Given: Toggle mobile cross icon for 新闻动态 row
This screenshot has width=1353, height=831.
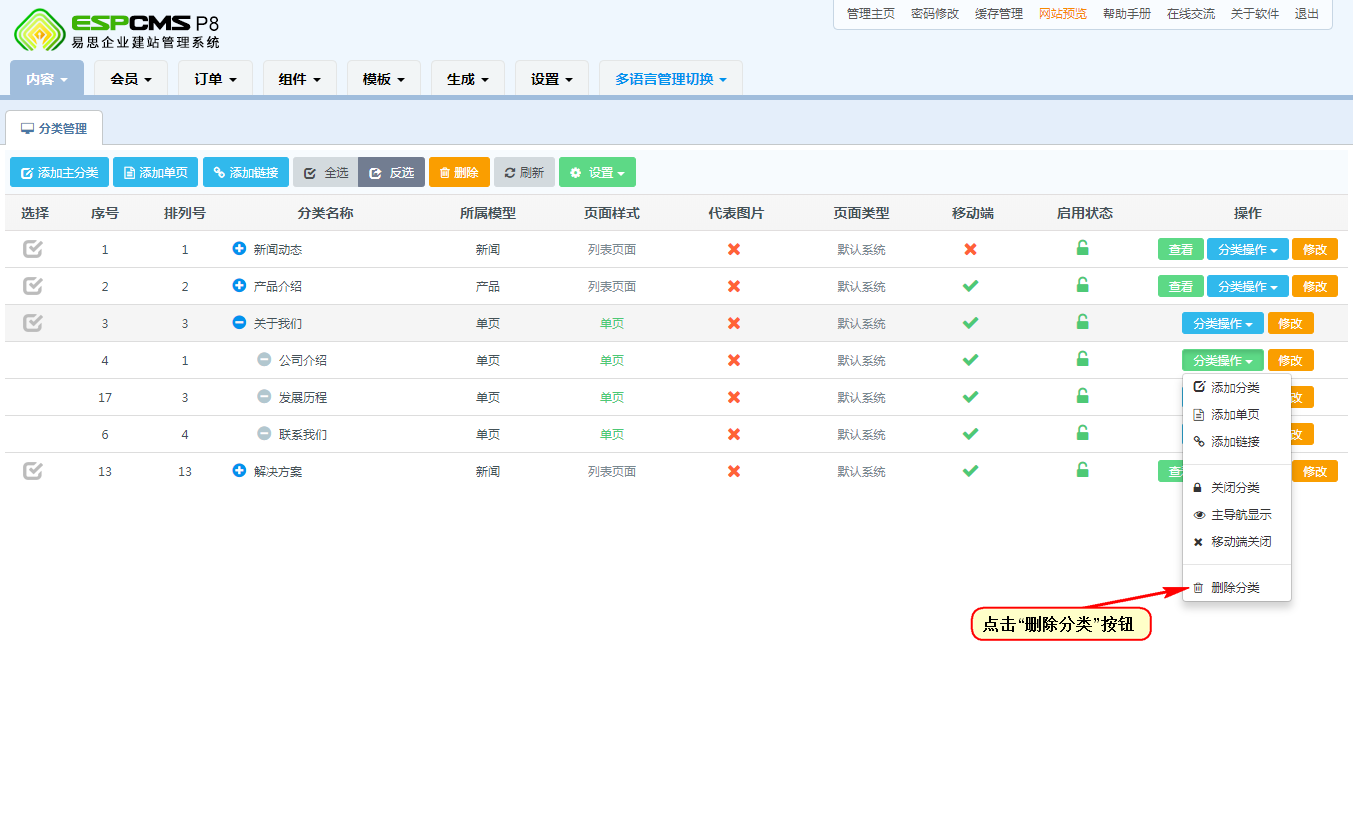Looking at the screenshot, I should (x=970, y=249).
